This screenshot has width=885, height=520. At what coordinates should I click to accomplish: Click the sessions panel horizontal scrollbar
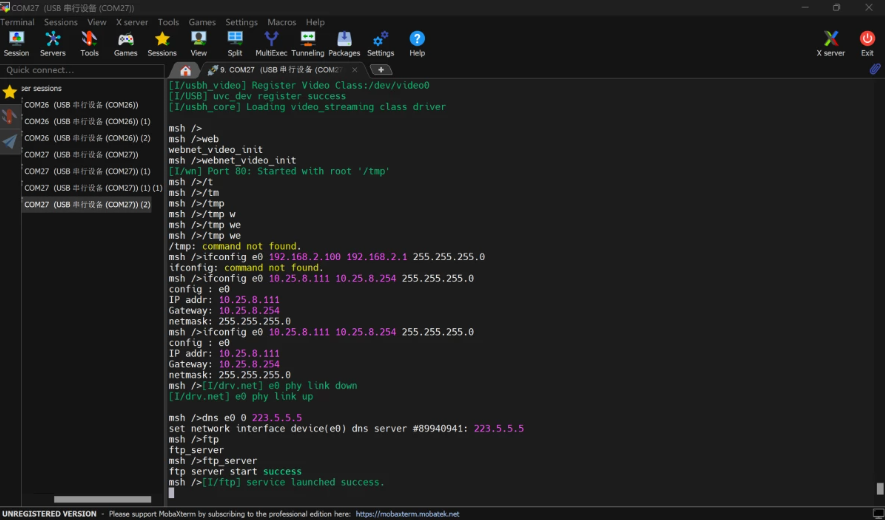click(x=102, y=499)
